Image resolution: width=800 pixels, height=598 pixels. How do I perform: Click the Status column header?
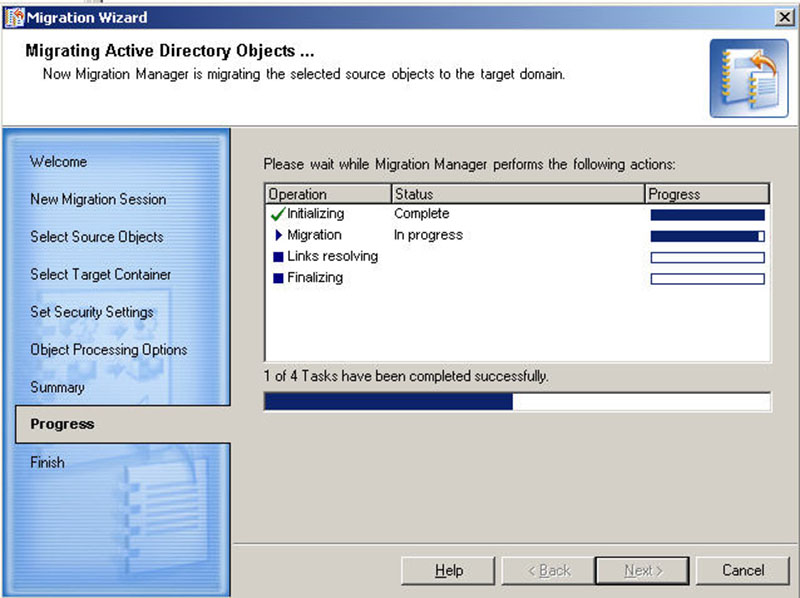pyautogui.click(x=518, y=194)
